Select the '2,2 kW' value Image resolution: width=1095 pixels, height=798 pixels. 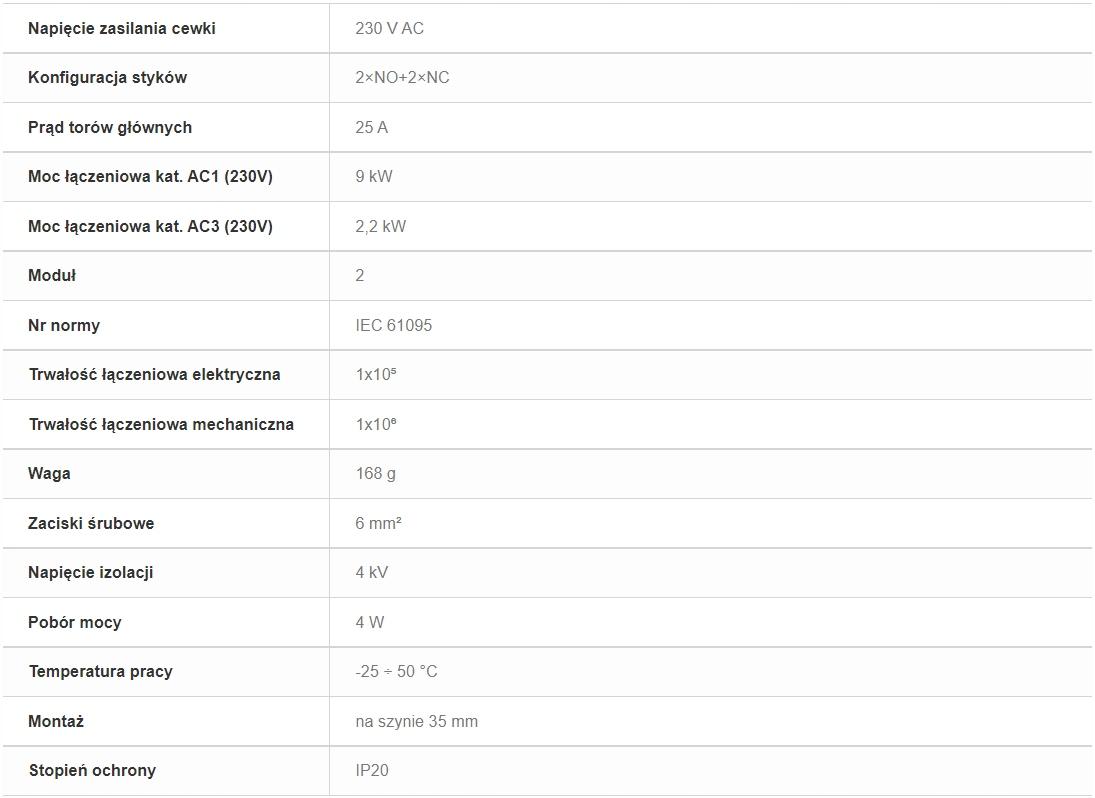tap(381, 226)
